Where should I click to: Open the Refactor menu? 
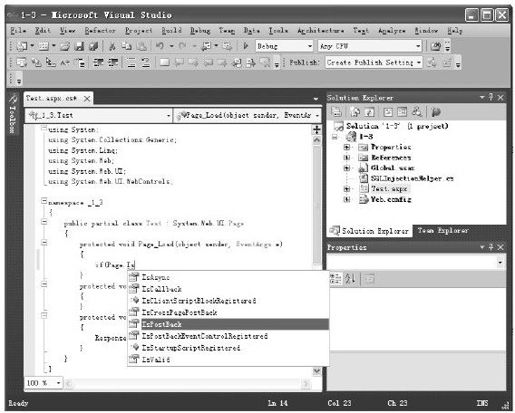pyautogui.click(x=100, y=31)
